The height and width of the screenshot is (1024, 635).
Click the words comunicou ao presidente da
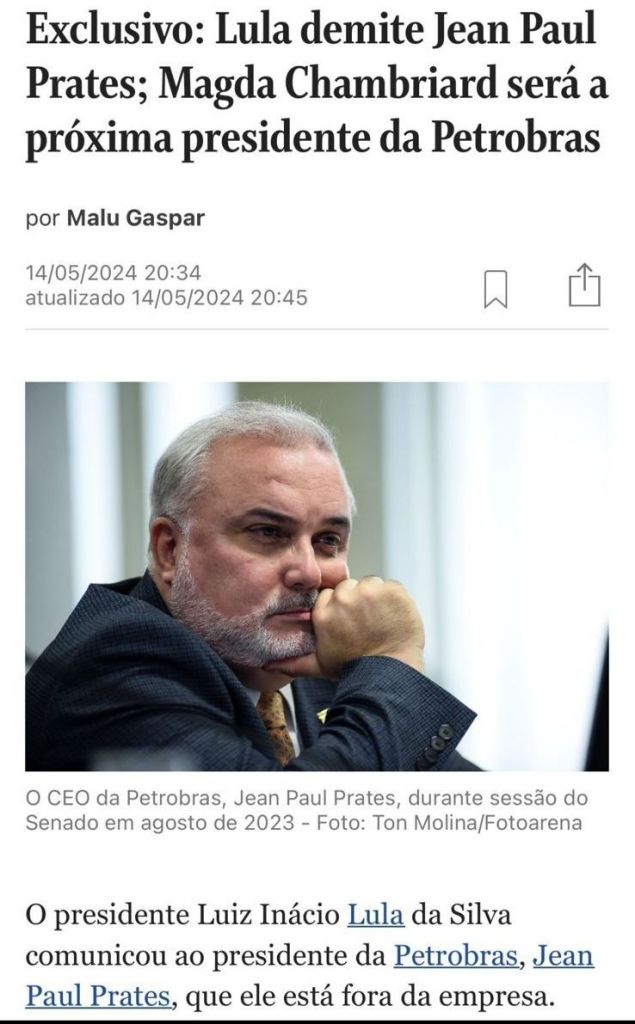click(206, 955)
